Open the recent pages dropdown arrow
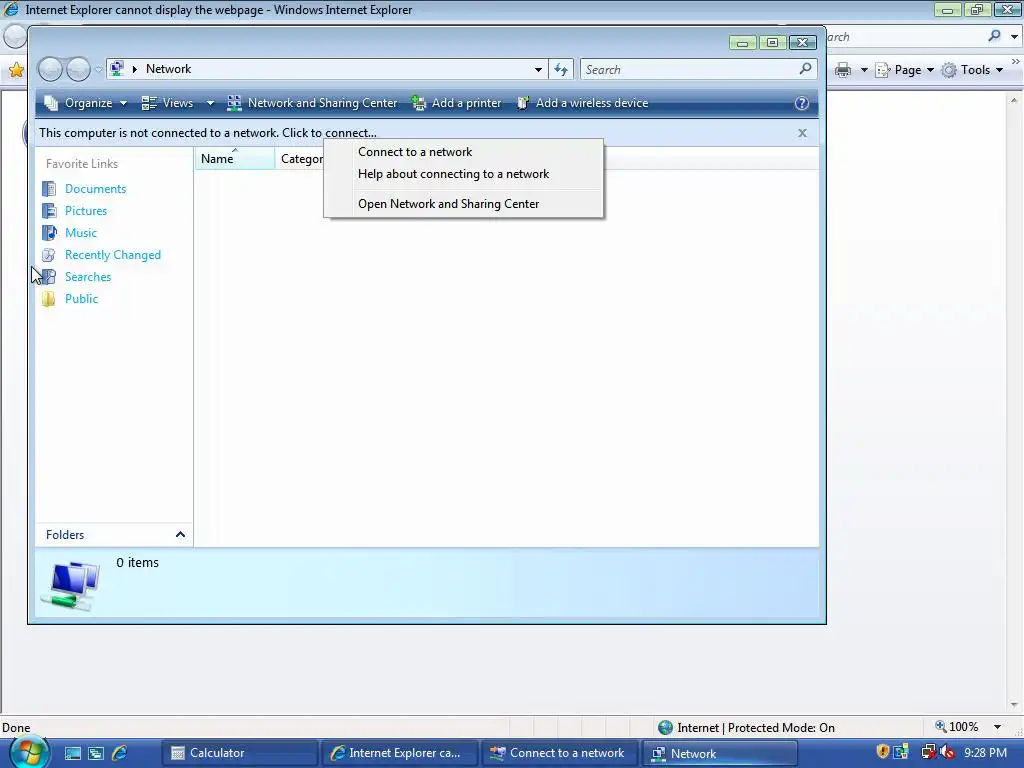Viewport: 1024px width, 768px height. [x=99, y=69]
